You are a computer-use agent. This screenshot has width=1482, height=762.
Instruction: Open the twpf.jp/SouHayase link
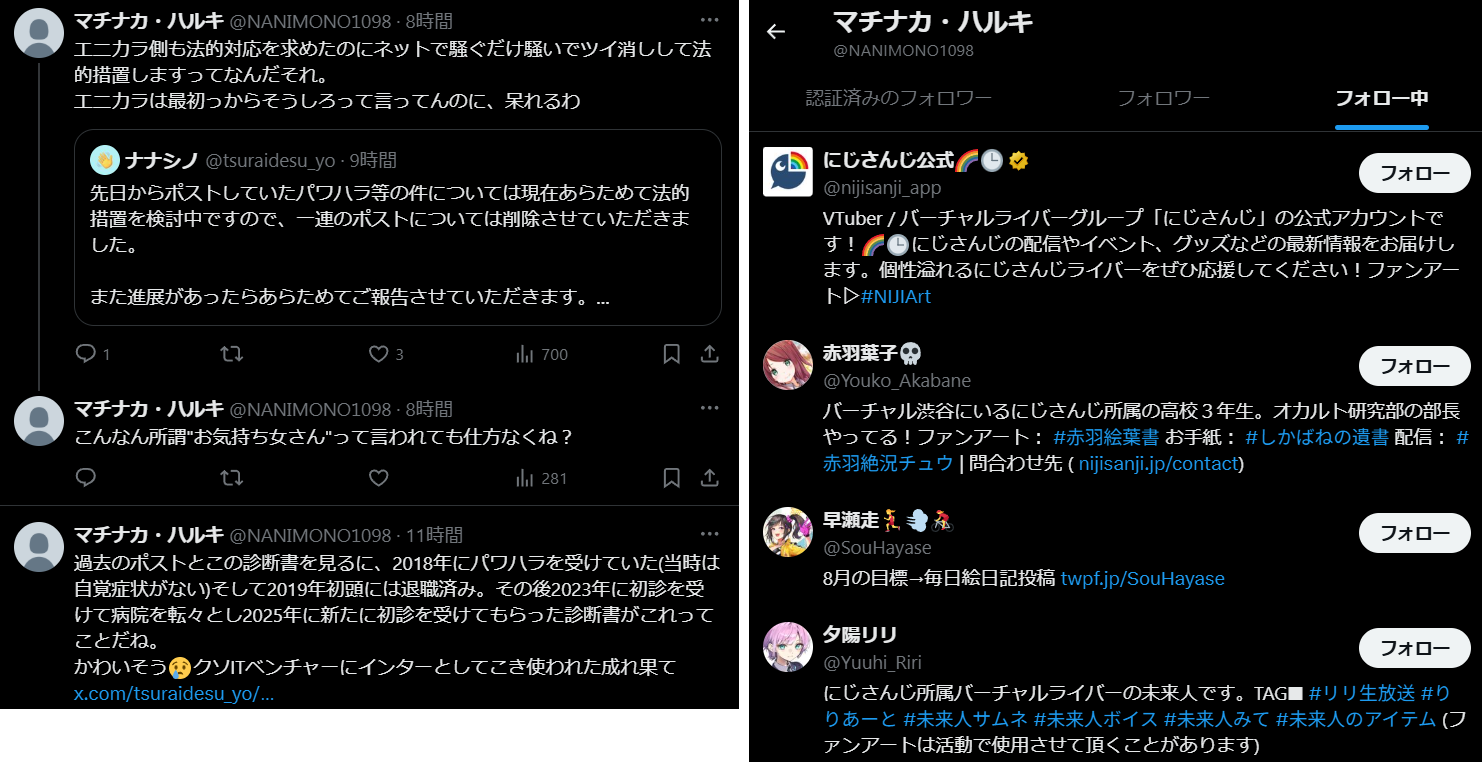pyautogui.click(x=1142, y=579)
